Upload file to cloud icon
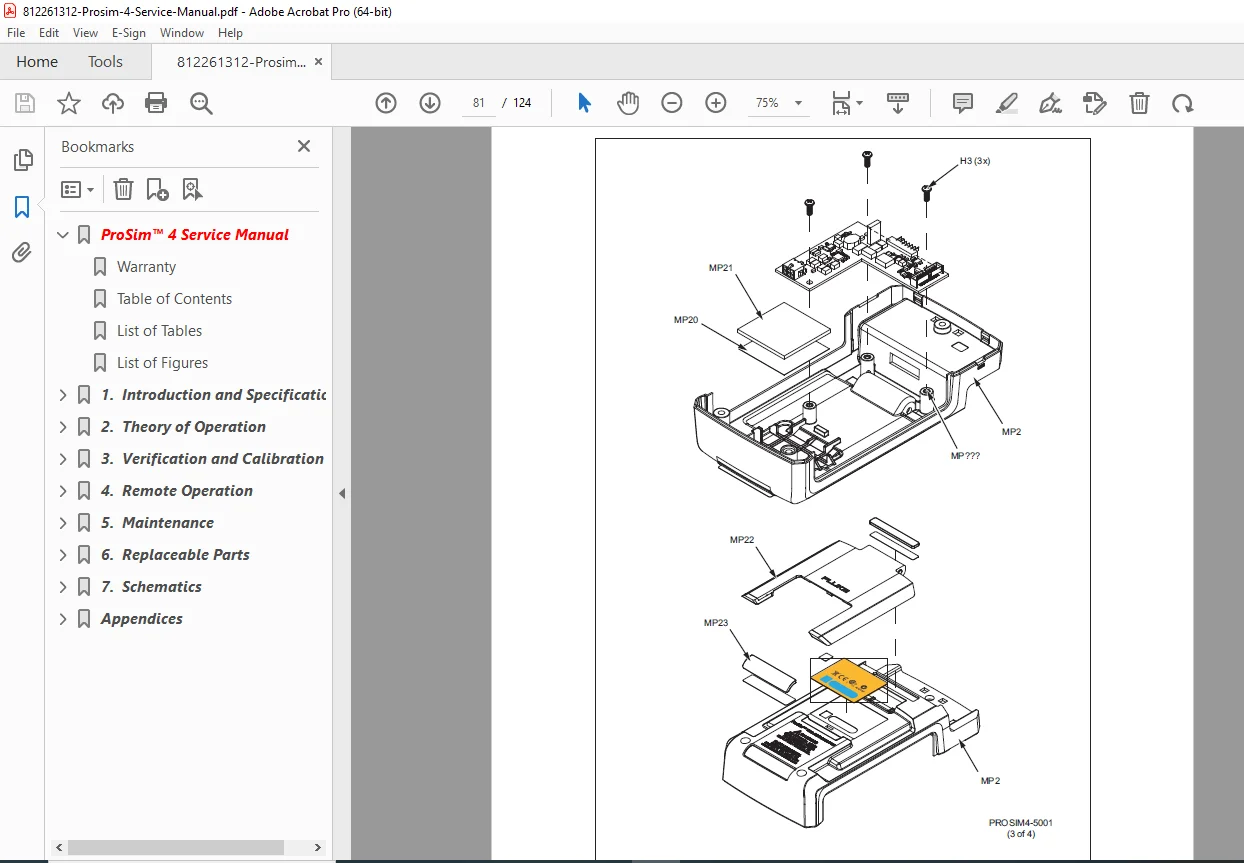This screenshot has width=1244, height=863. coord(113,103)
